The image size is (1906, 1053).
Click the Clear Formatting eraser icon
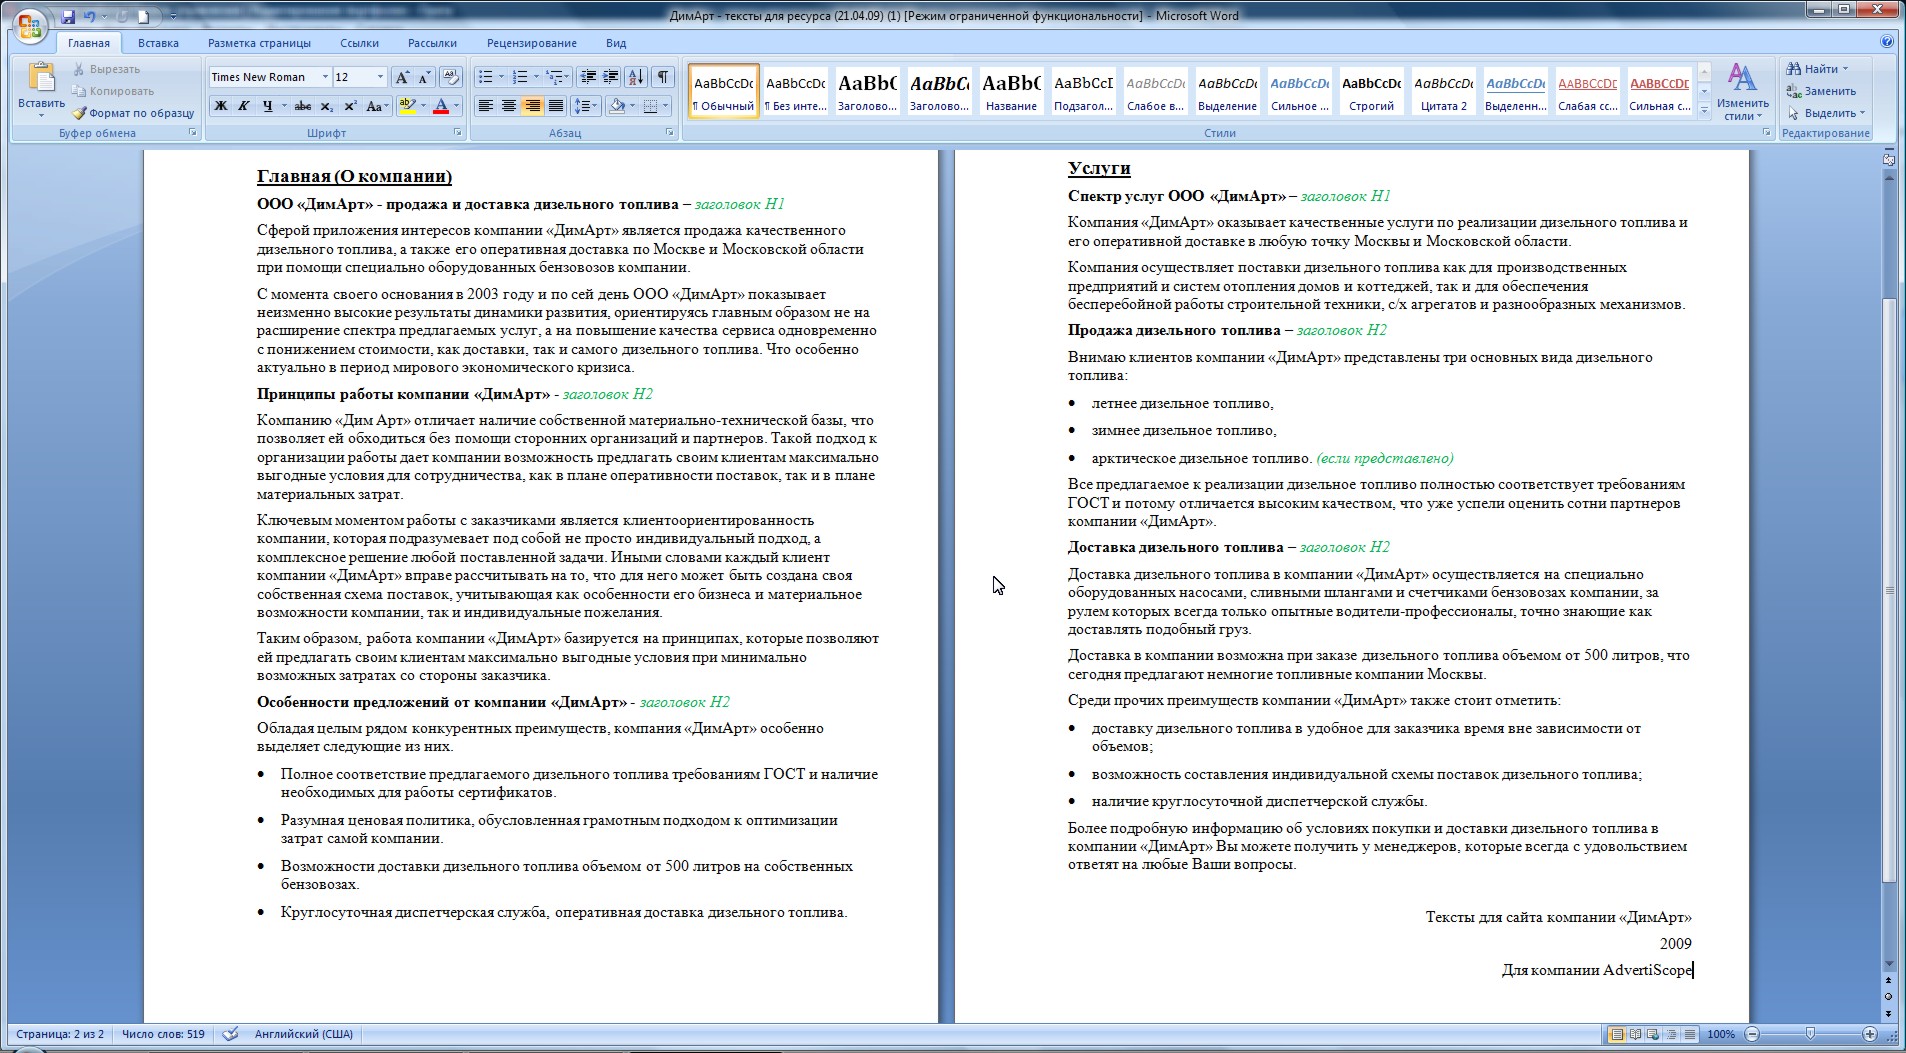point(450,77)
